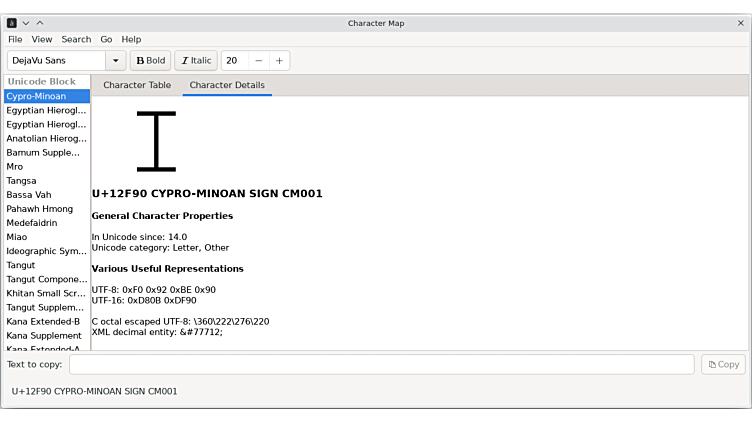Decrease font size with minus button
752x423 pixels.
(258, 61)
